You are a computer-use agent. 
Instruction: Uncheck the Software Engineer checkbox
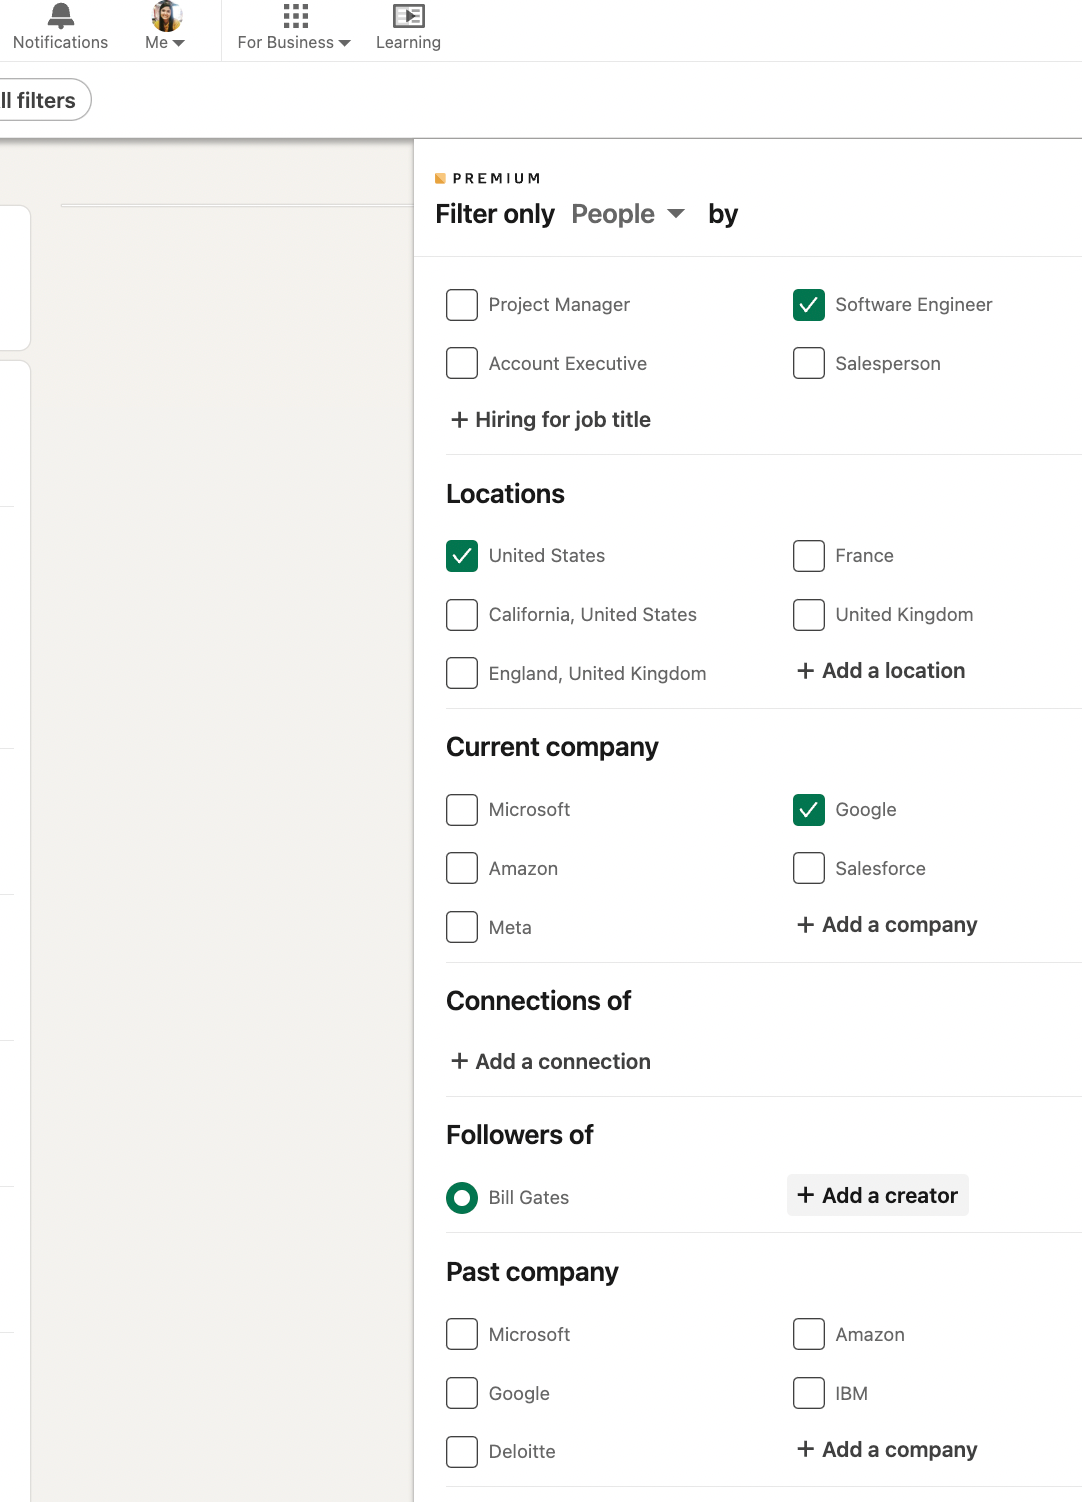click(x=809, y=305)
